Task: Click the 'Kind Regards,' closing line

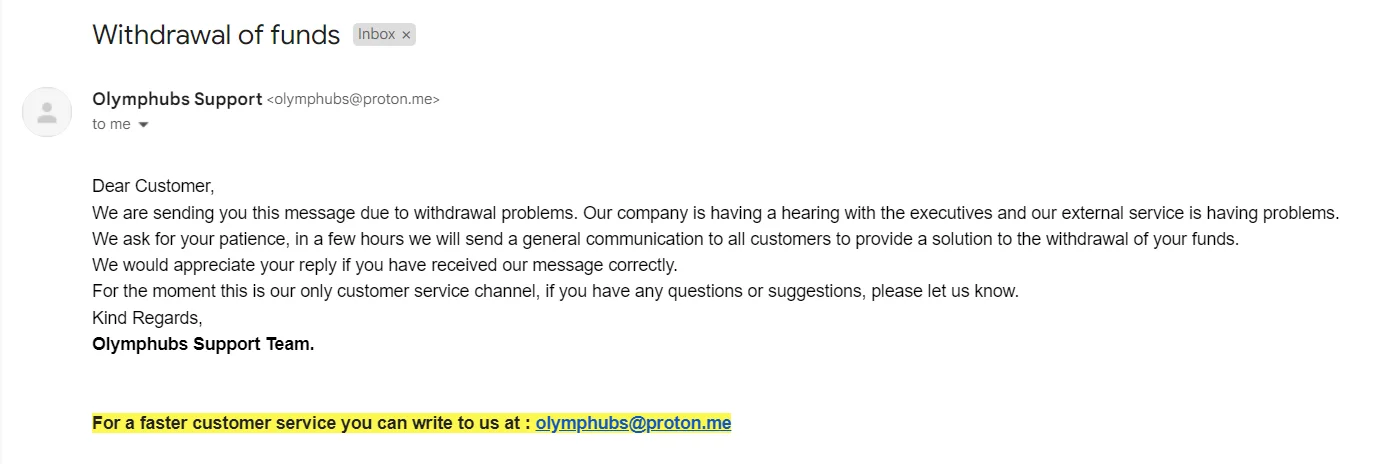Action: click(x=147, y=318)
